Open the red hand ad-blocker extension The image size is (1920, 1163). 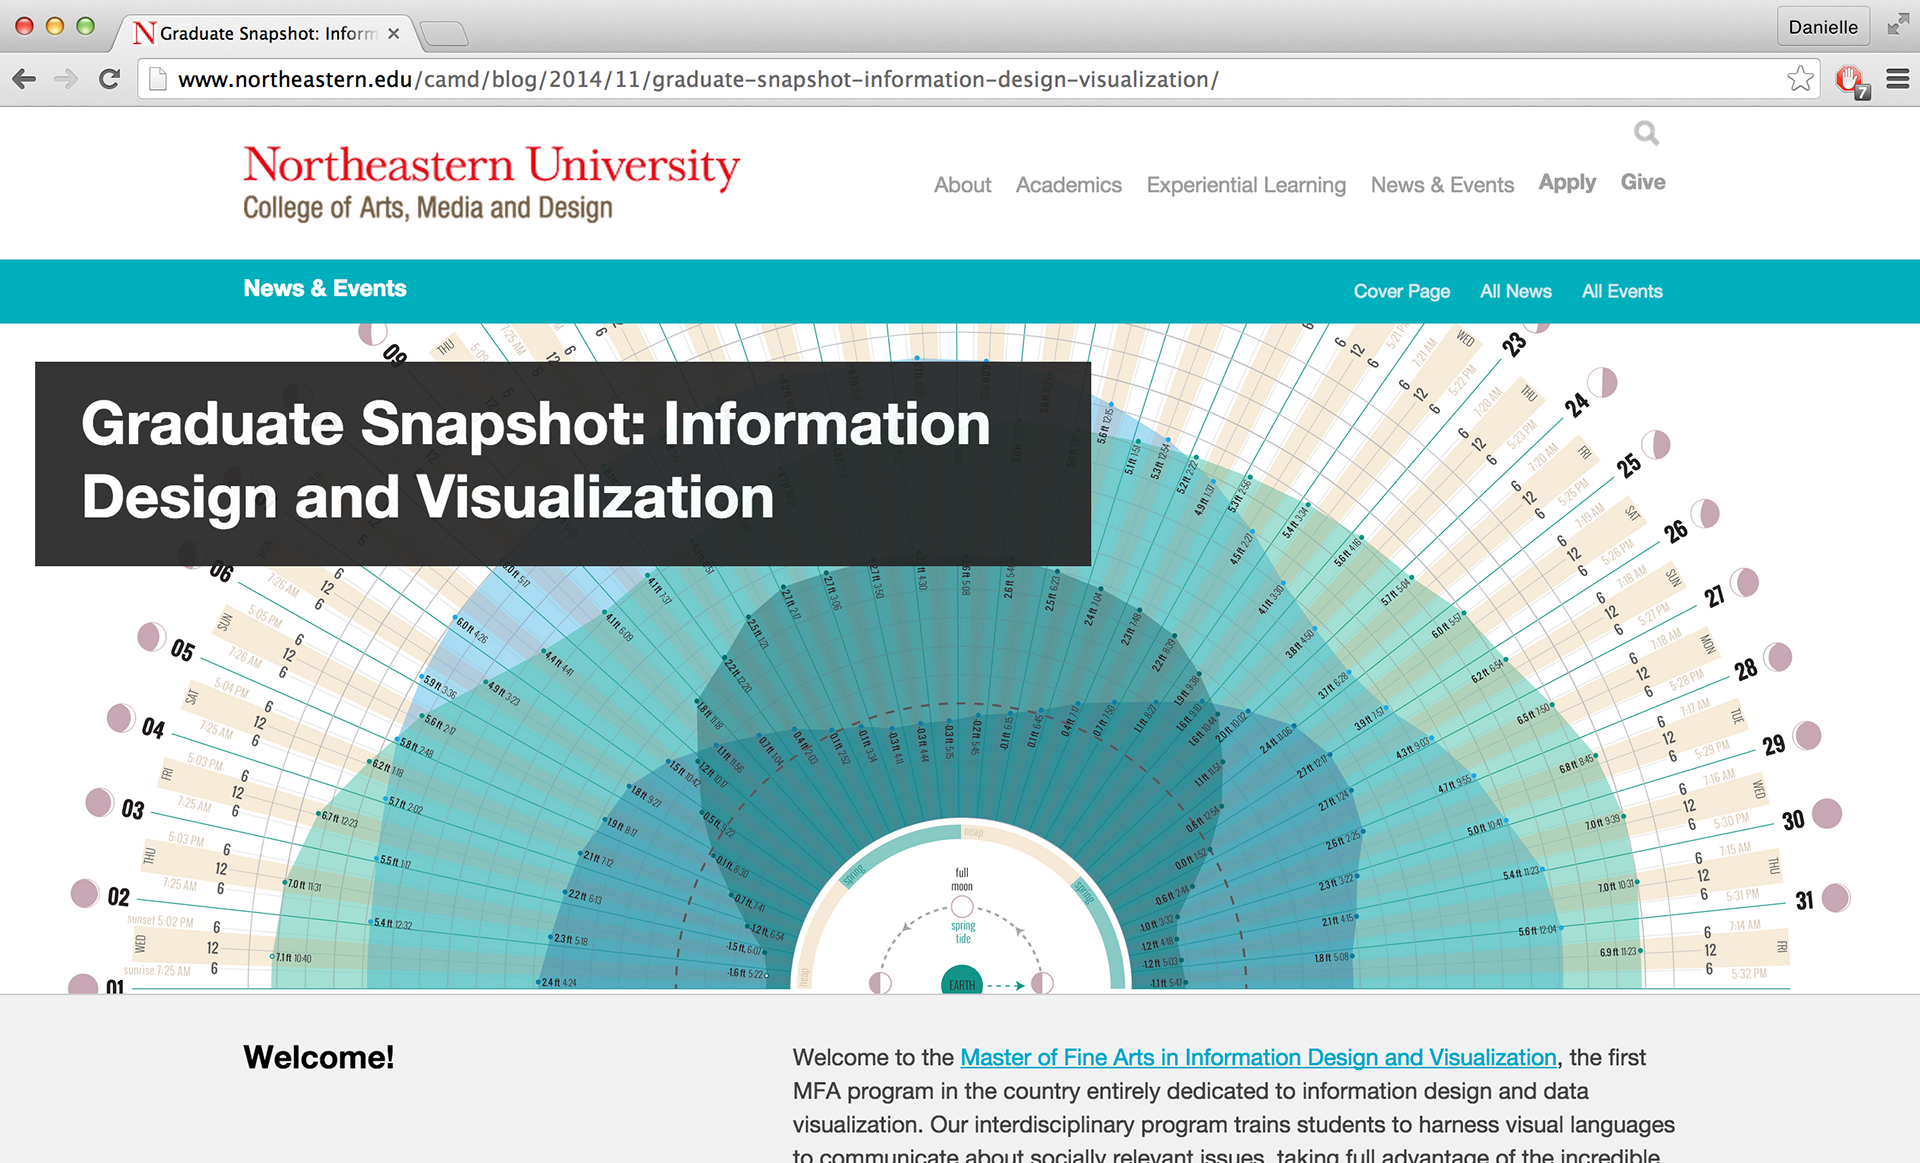coord(1849,79)
